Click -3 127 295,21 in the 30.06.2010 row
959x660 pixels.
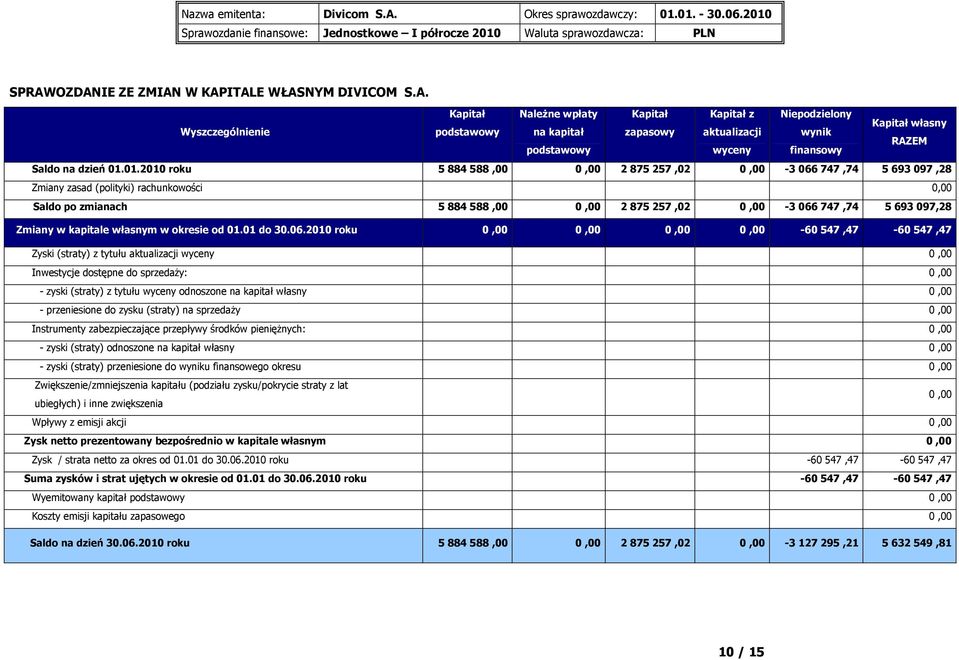(821, 543)
